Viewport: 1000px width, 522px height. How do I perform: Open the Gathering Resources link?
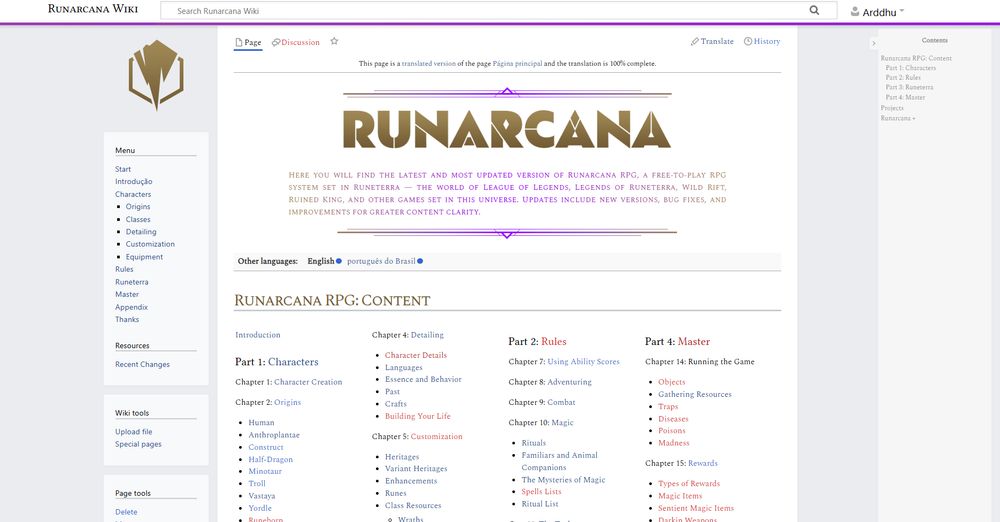(x=695, y=394)
